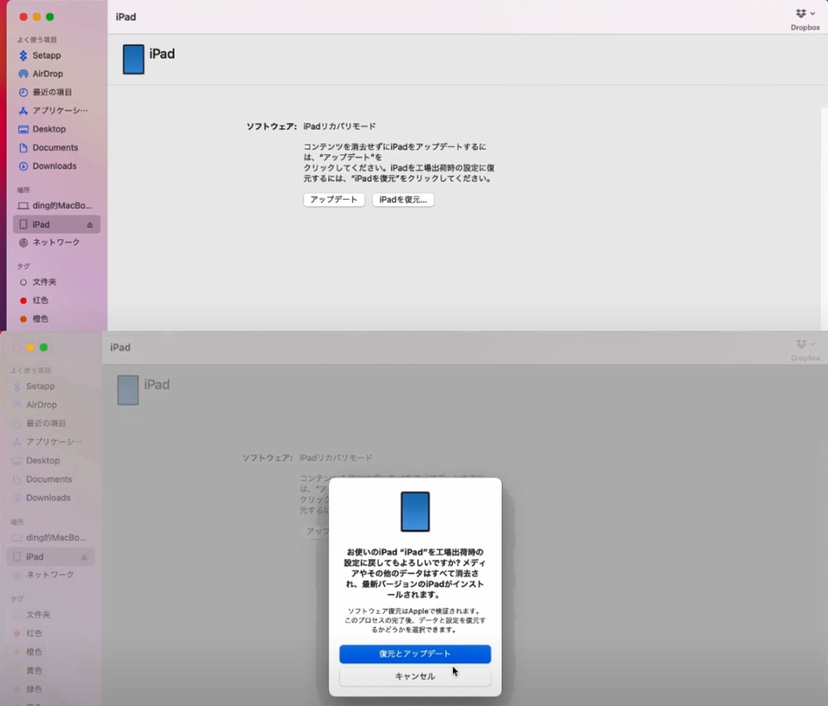Click the dimmed ソフトウェア: label in lower window
This screenshot has width=828, height=706.
click(x=267, y=458)
